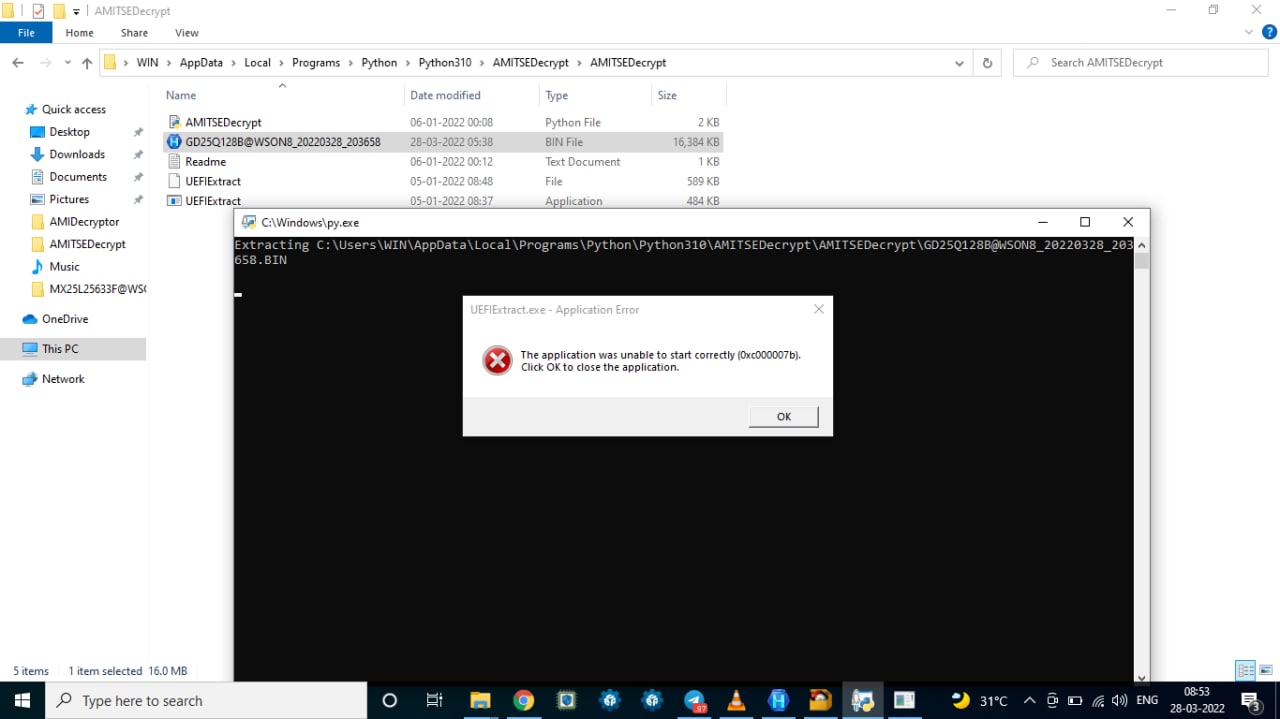Open Explorer Help question mark

pos(1268,32)
